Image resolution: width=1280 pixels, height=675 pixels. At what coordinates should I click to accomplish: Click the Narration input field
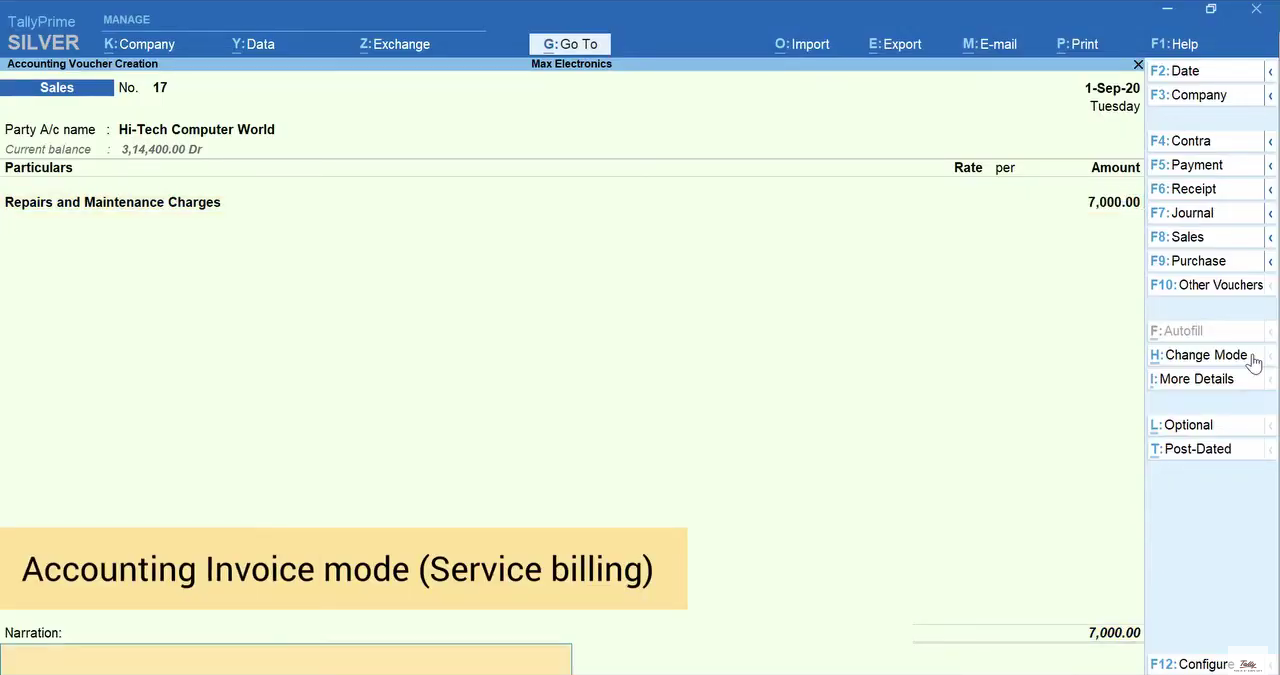click(286, 659)
